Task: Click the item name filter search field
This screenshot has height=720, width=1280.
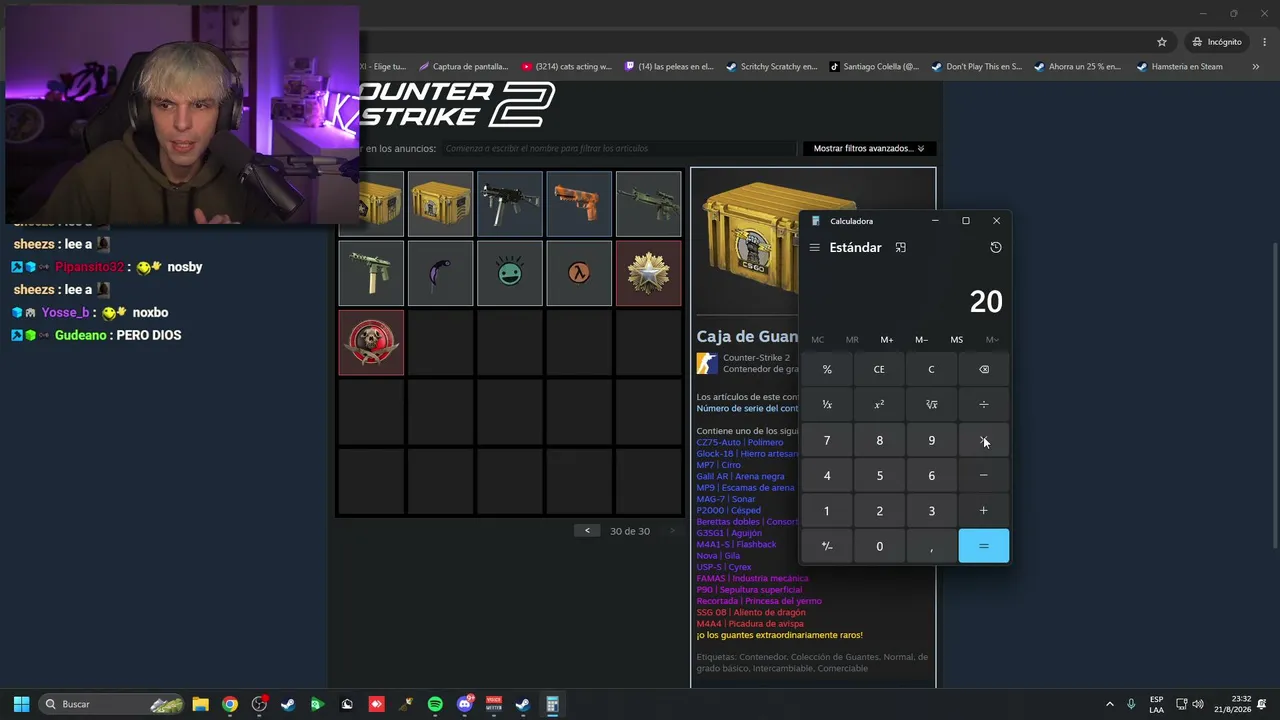Action: (620, 149)
